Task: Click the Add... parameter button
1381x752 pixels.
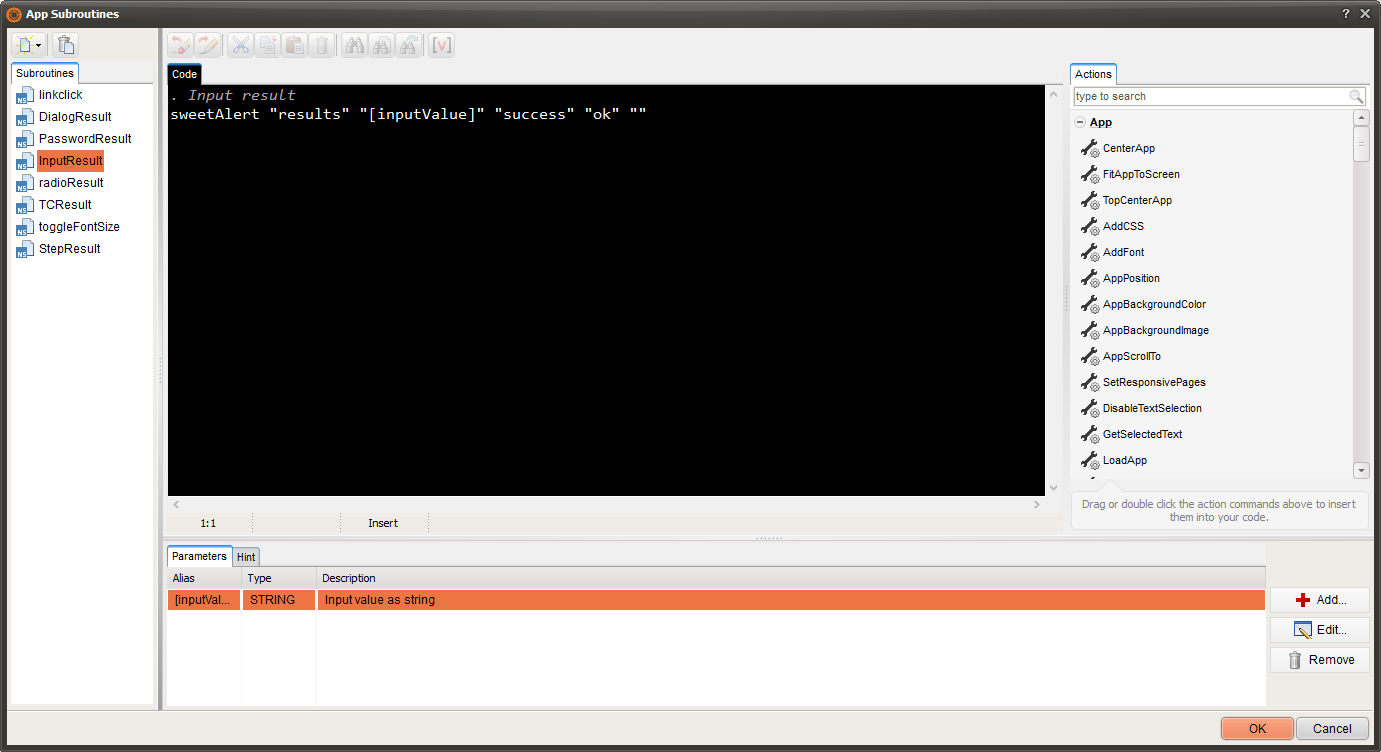Action: coord(1319,600)
